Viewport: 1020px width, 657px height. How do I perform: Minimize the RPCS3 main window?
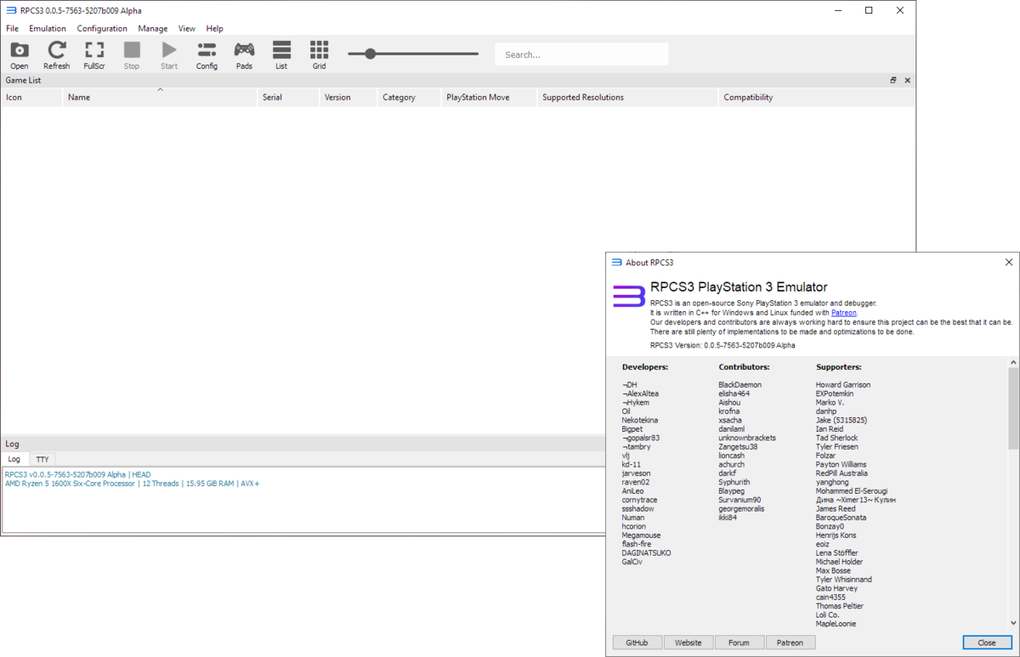(x=838, y=10)
